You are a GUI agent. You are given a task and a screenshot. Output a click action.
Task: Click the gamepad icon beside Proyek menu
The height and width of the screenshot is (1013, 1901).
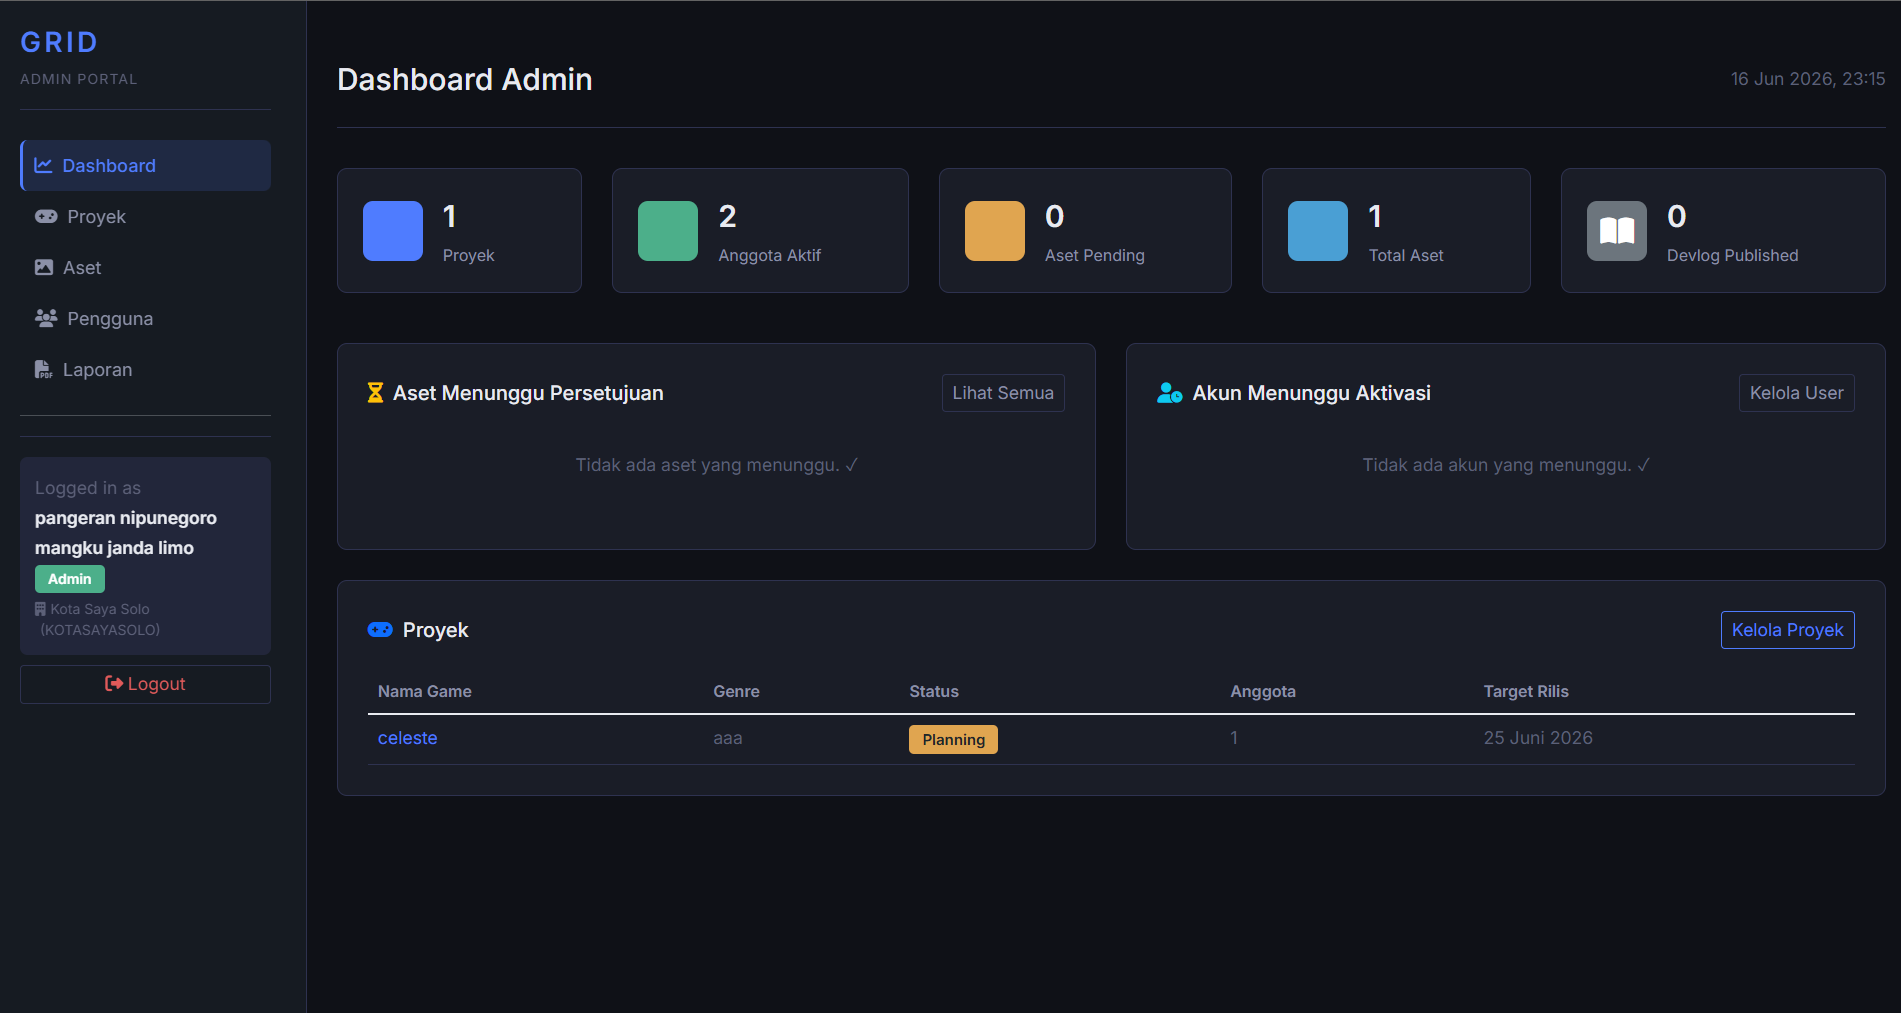[46, 216]
